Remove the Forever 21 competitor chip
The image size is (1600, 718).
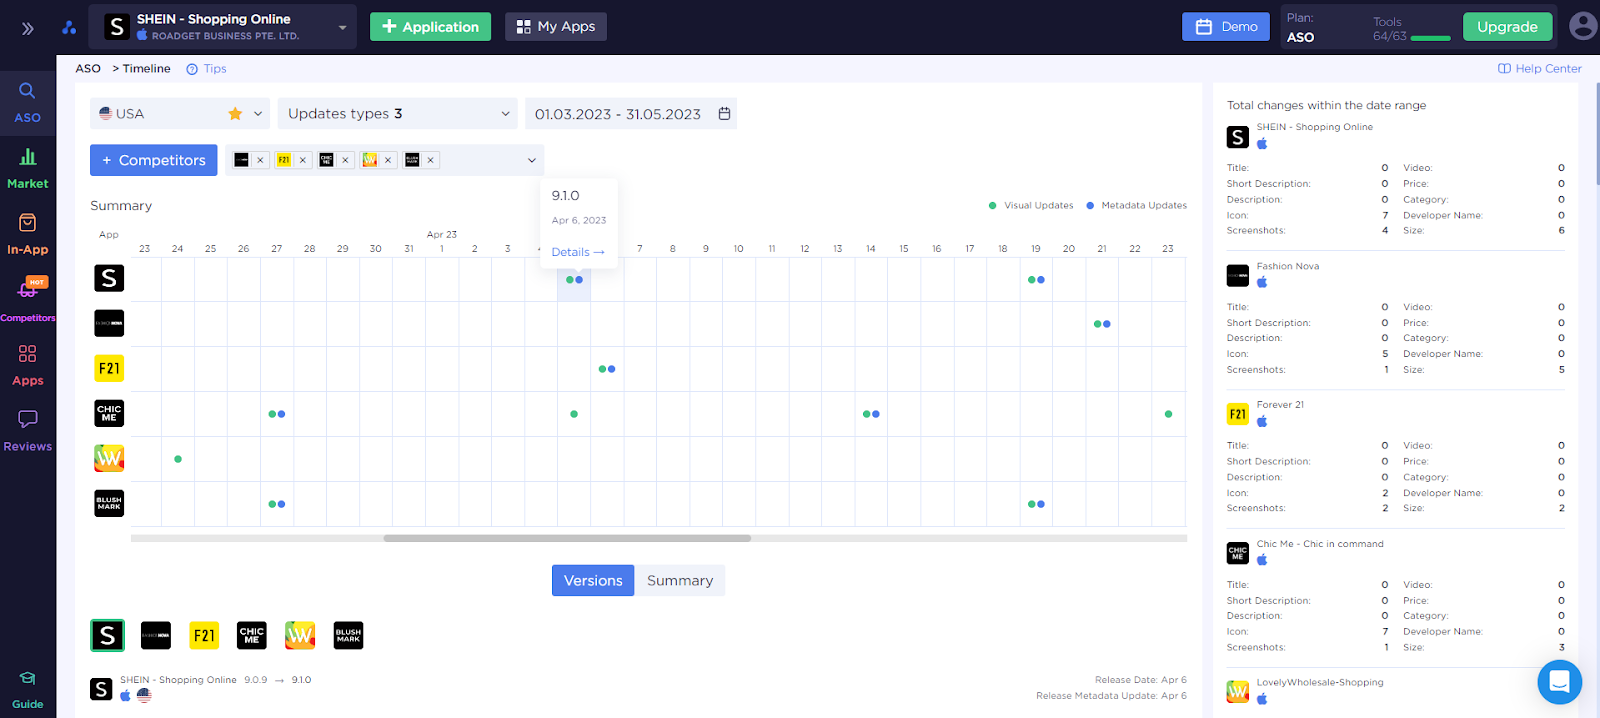click(302, 160)
